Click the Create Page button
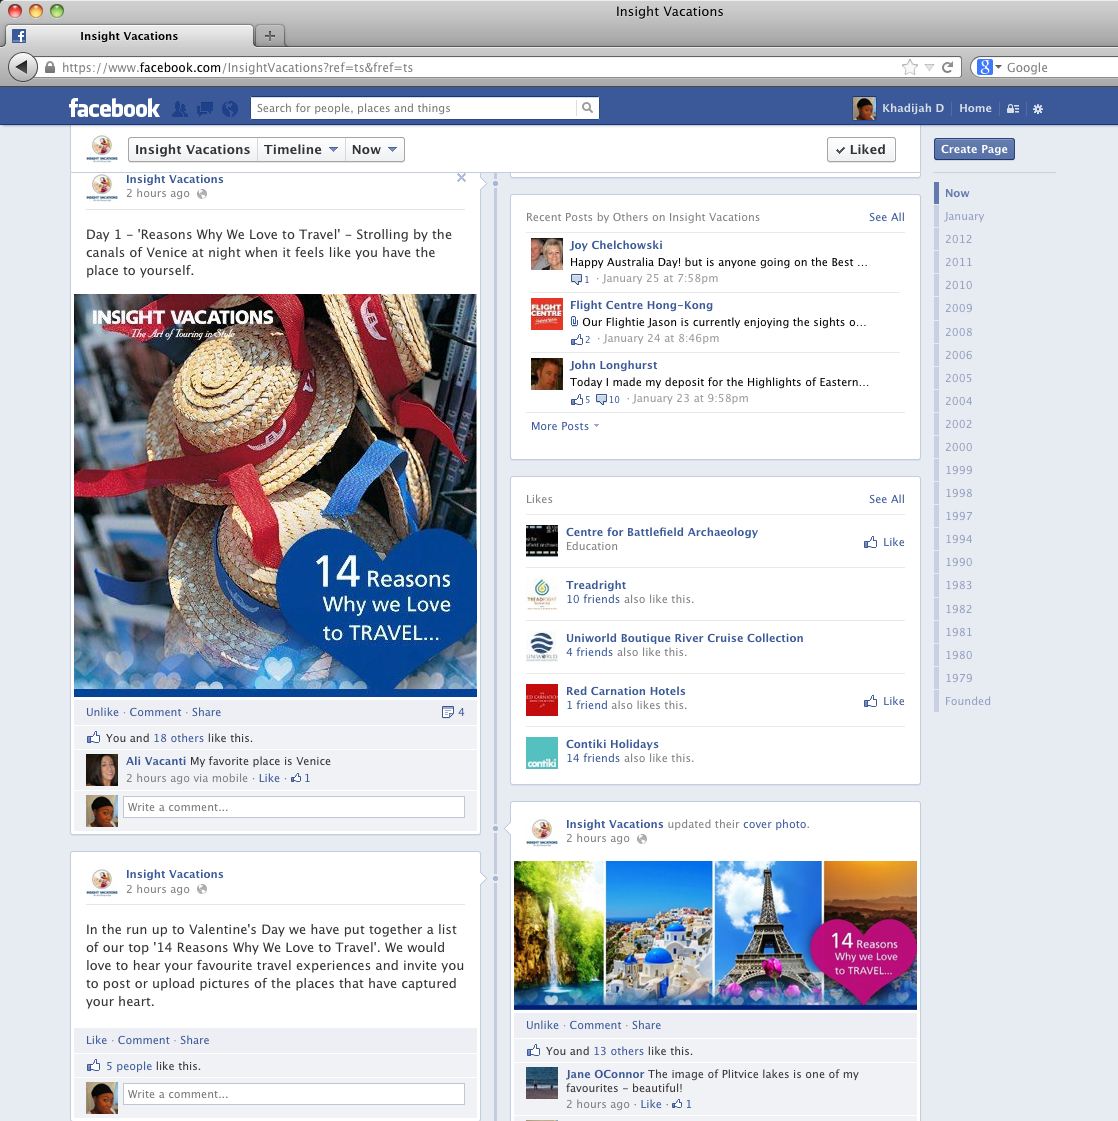The height and width of the screenshot is (1121, 1118). pyautogui.click(x=974, y=149)
